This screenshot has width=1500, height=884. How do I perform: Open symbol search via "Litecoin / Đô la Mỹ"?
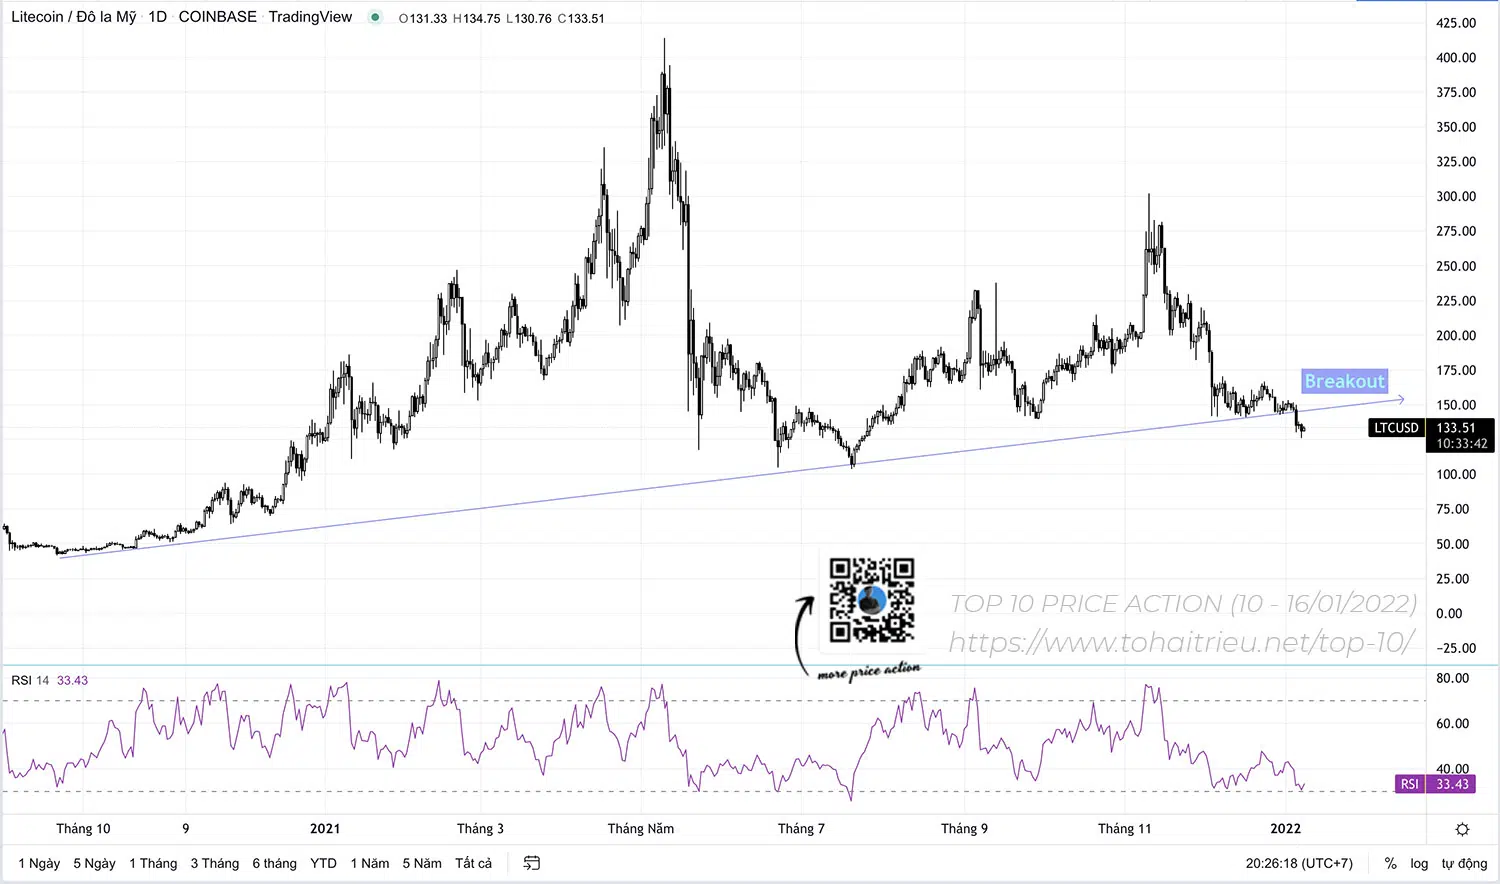[x=72, y=17]
